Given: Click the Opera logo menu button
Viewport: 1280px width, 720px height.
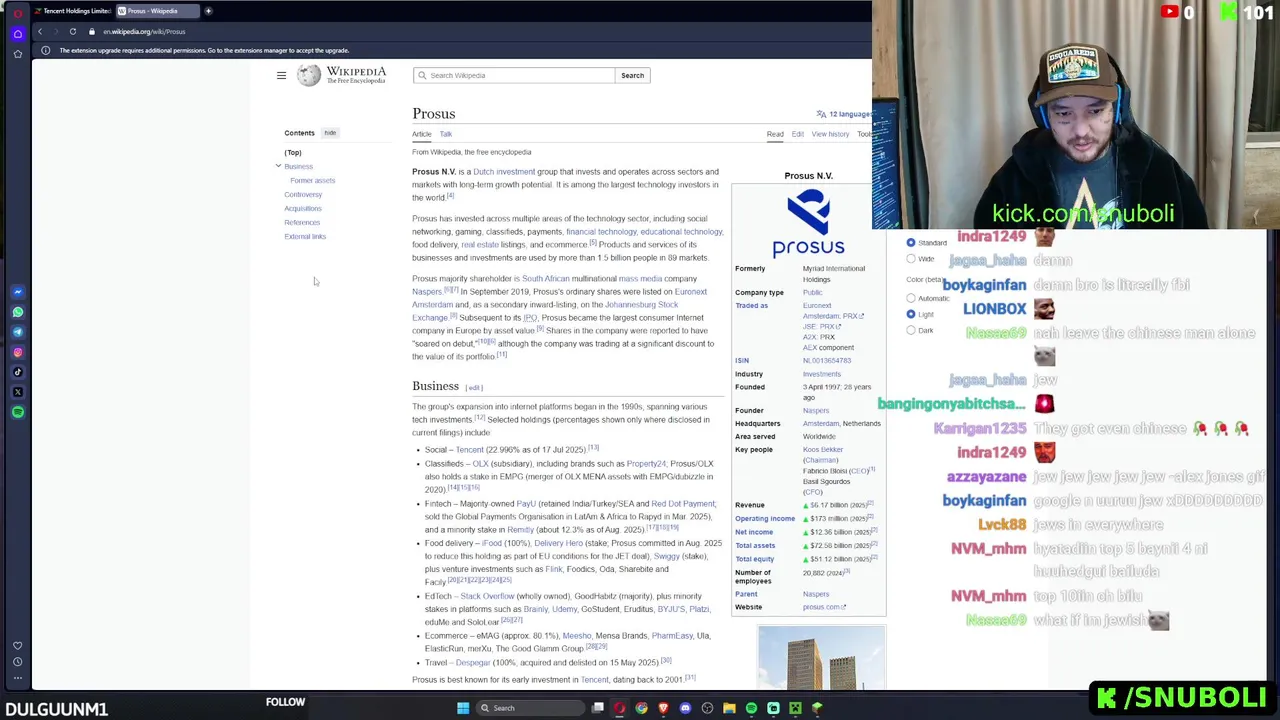Looking at the screenshot, I should tap(18, 13).
